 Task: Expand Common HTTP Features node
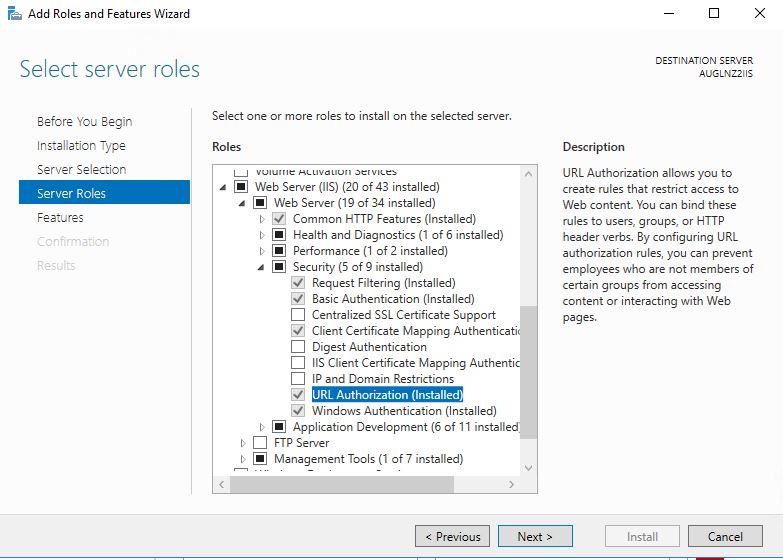(x=262, y=219)
